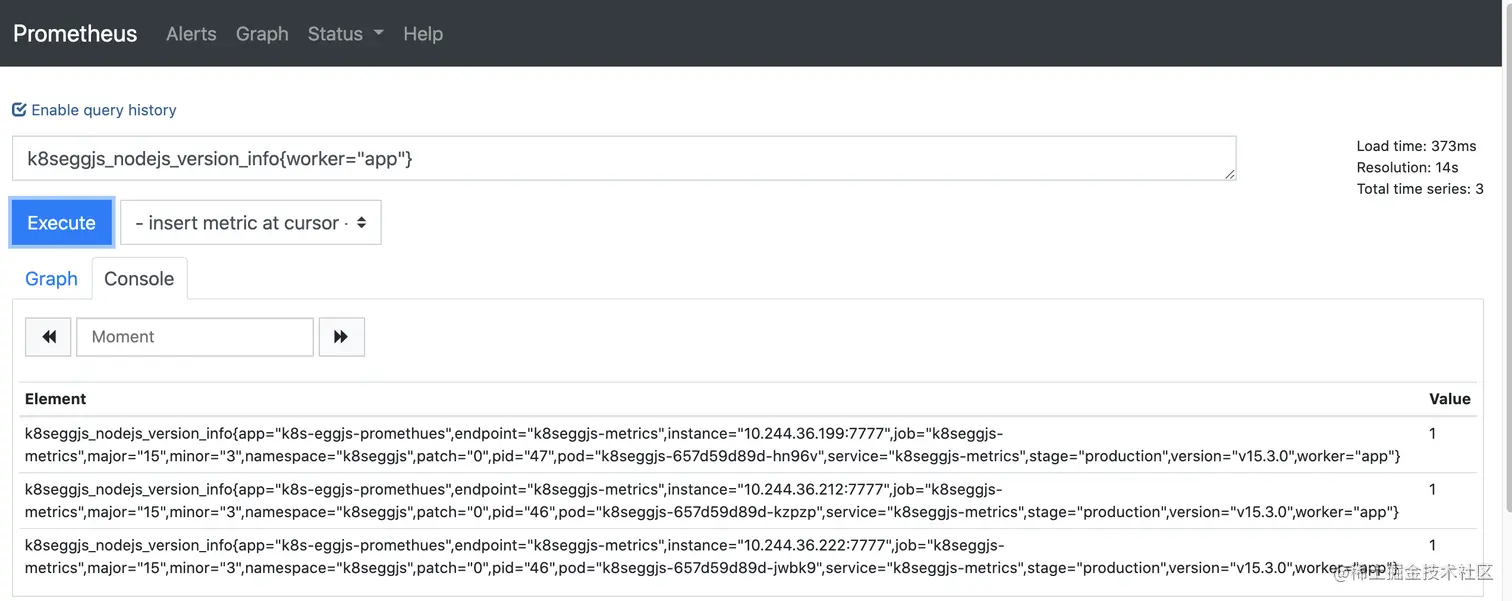Focus the query expression input field
The height and width of the screenshot is (601, 1512).
pos(620,159)
